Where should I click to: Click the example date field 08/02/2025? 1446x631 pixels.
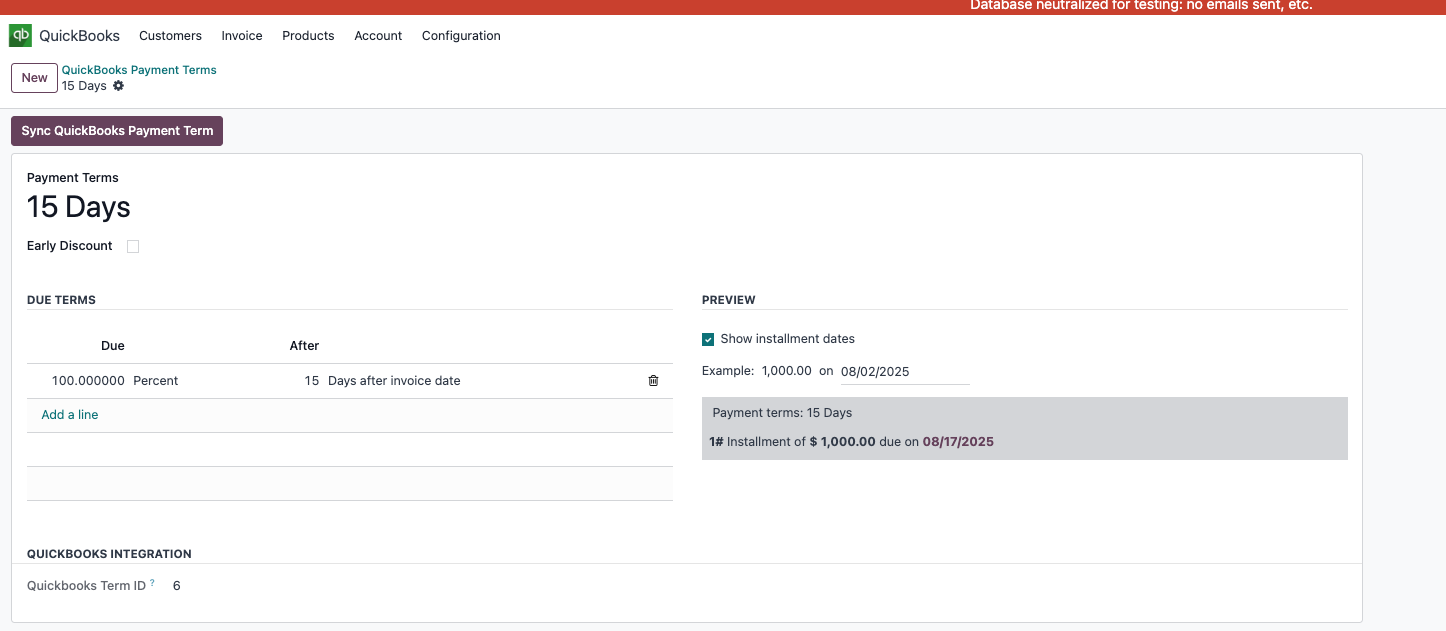[x=905, y=371]
